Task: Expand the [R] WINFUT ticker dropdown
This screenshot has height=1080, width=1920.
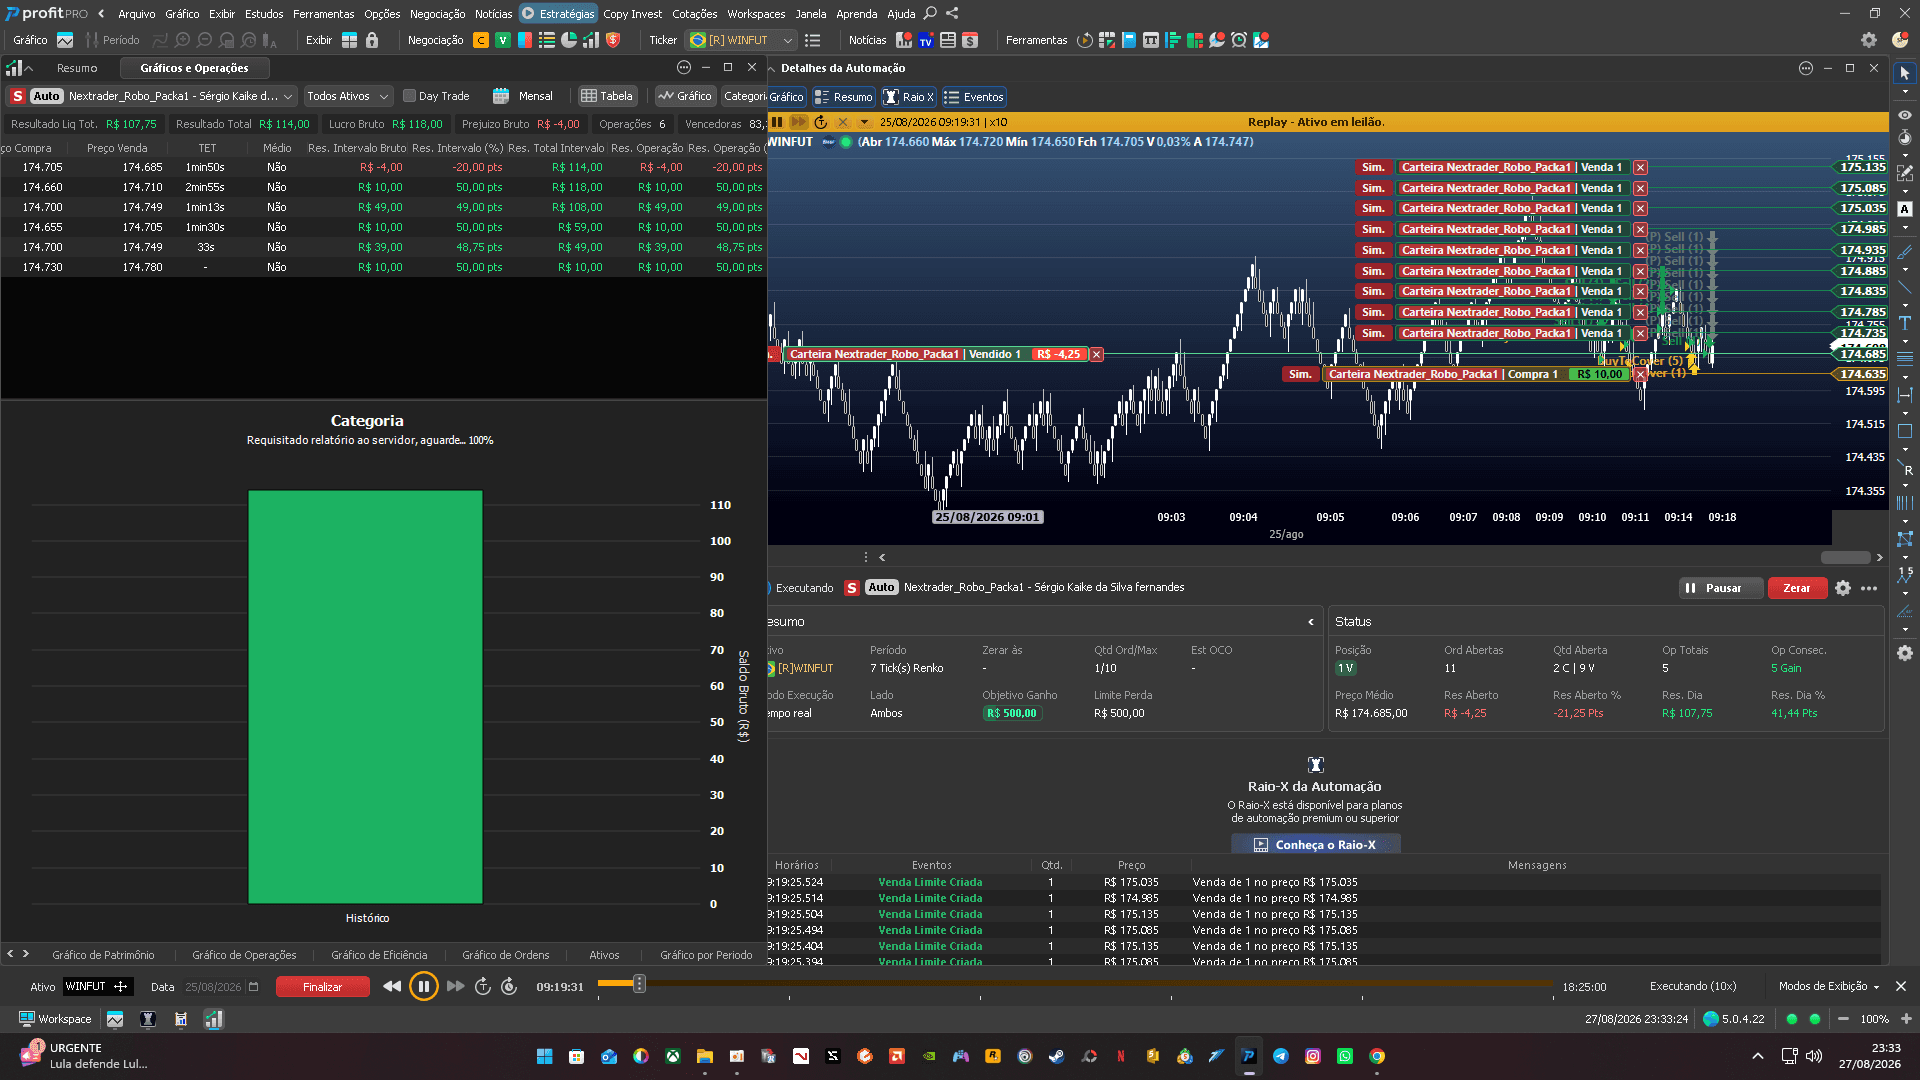Action: click(x=788, y=40)
